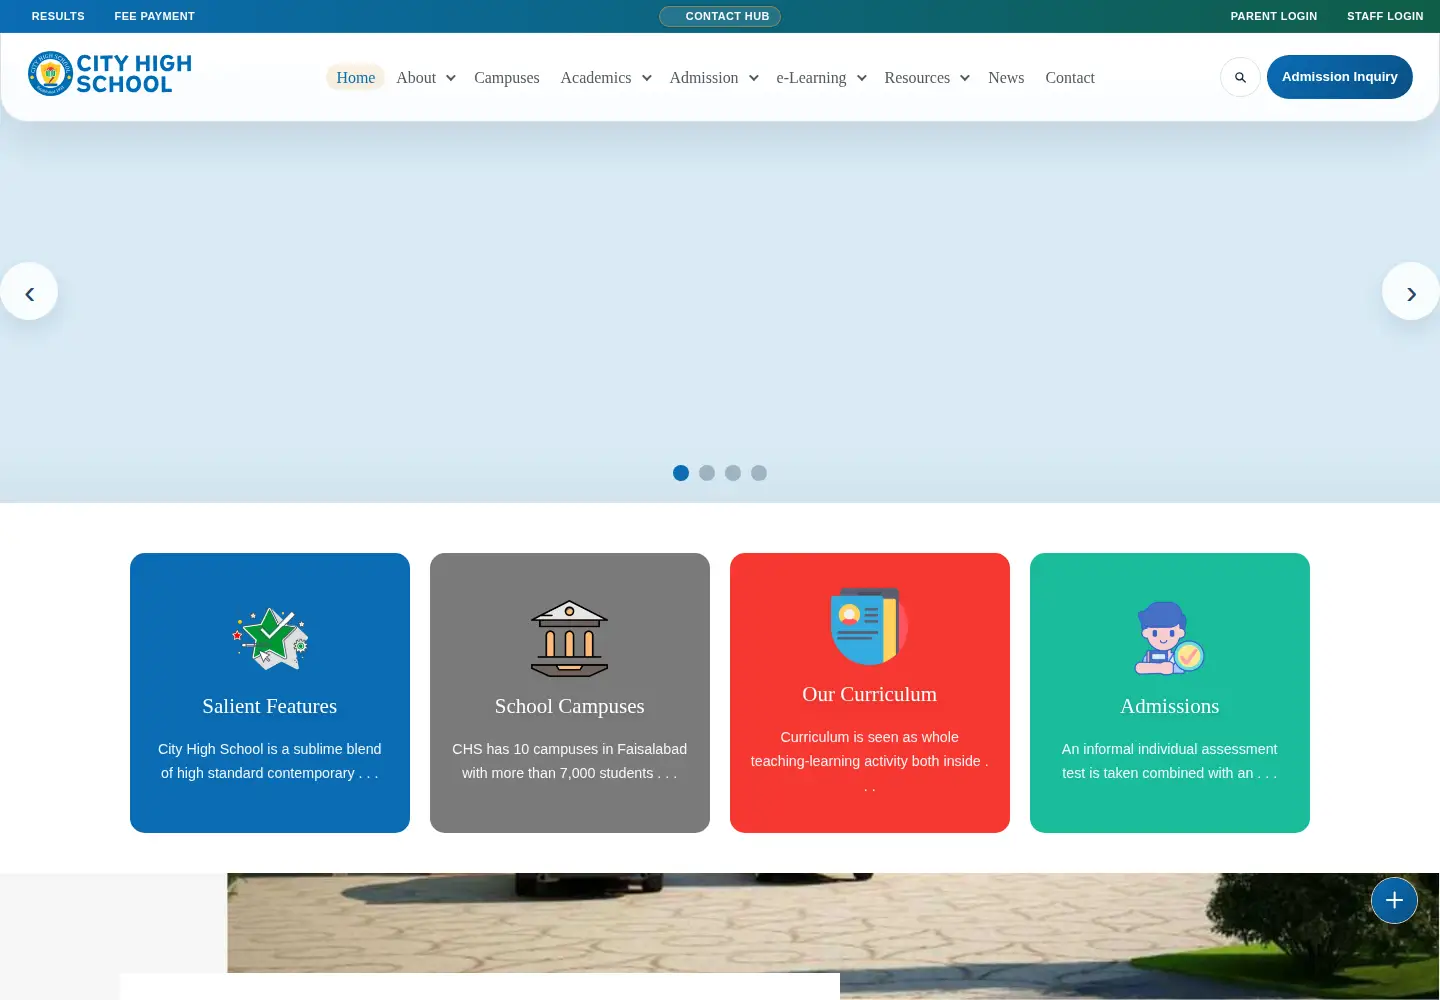
Task: Select the third carousel dot
Action: 733,473
